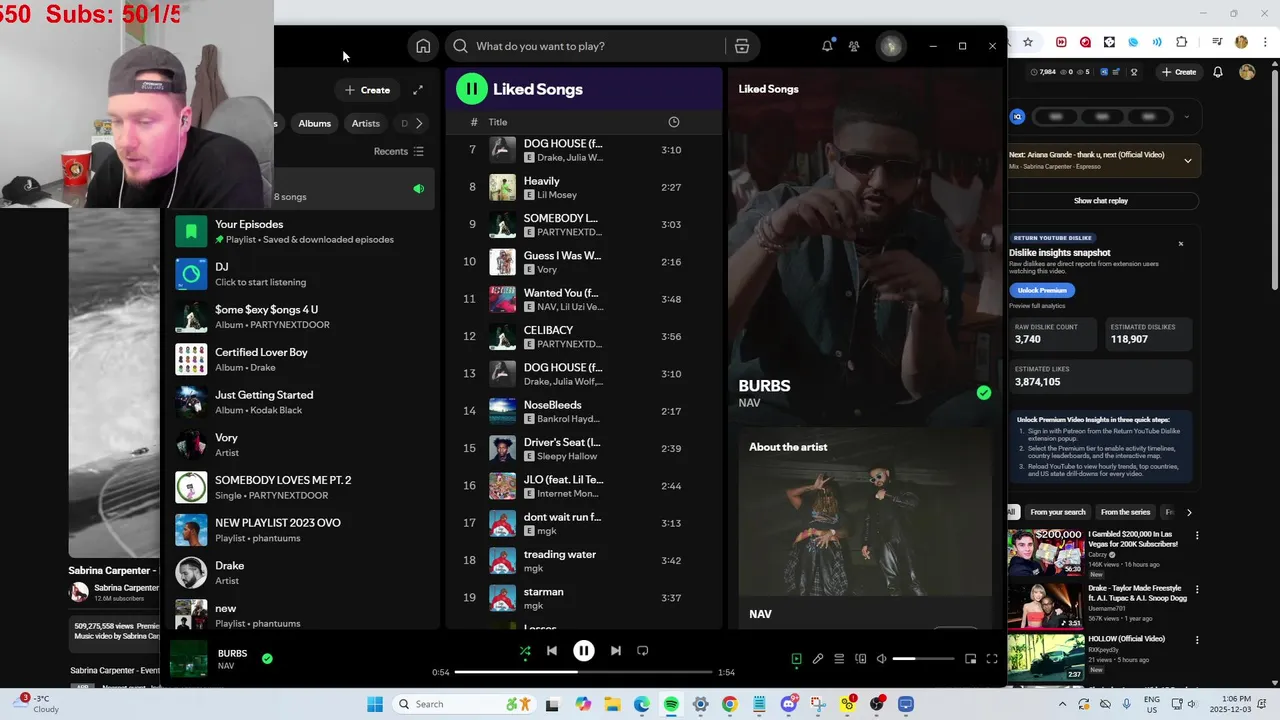
Task: Select track 12 CELIBACY by PARTYNEXTDOOR
Action: (x=583, y=337)
